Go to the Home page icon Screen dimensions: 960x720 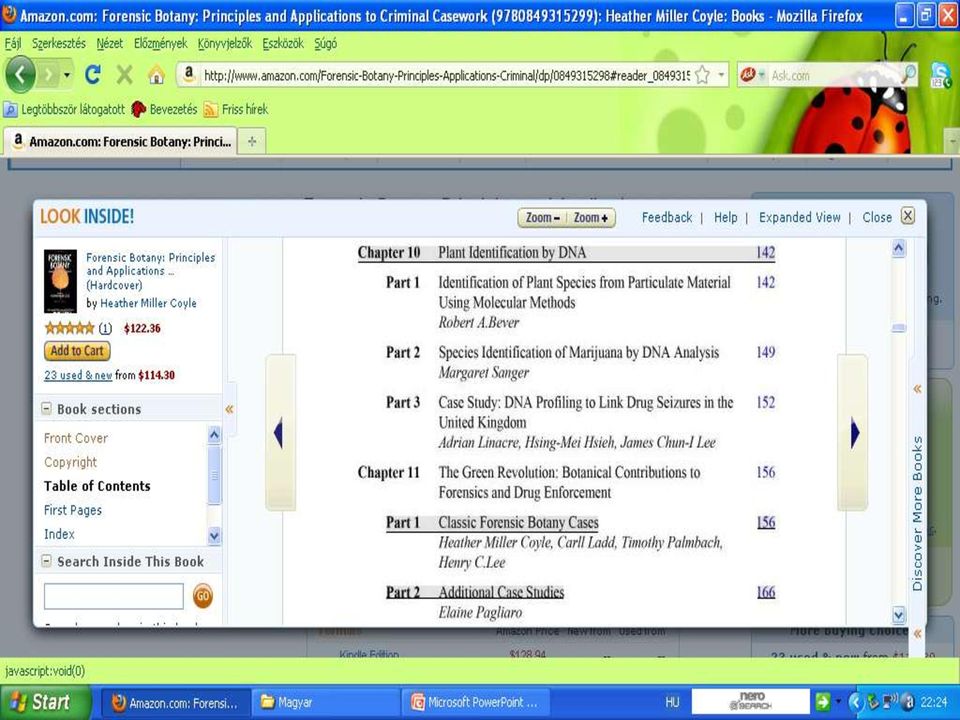(156, 75)
